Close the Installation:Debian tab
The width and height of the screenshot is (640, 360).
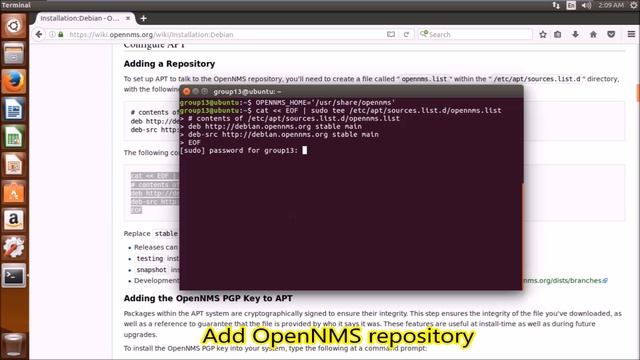tap(128, 18)
